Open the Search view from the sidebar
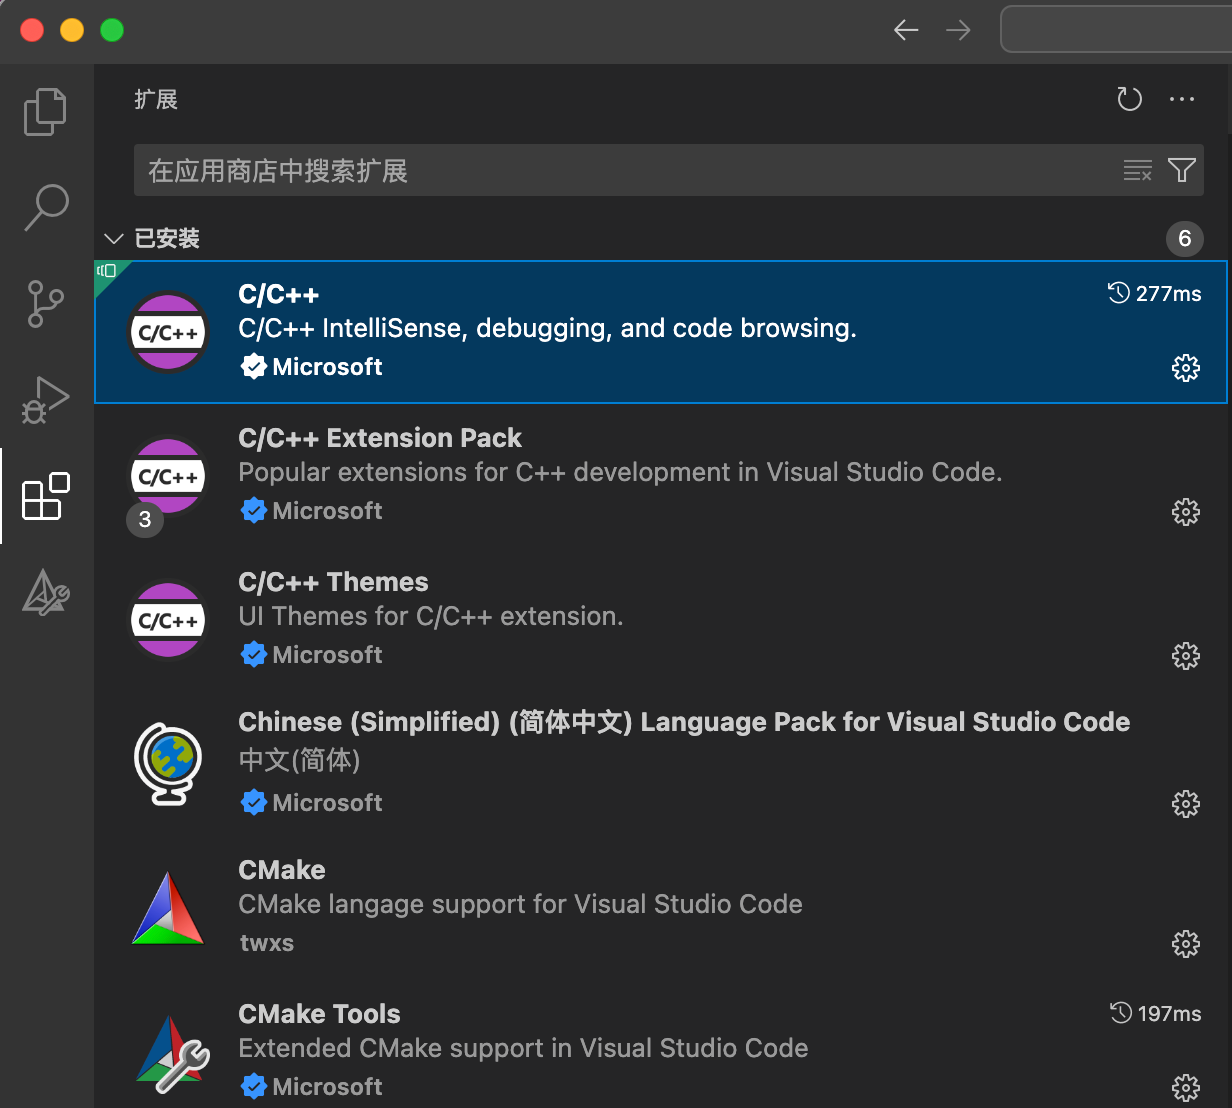 [45, 207]
